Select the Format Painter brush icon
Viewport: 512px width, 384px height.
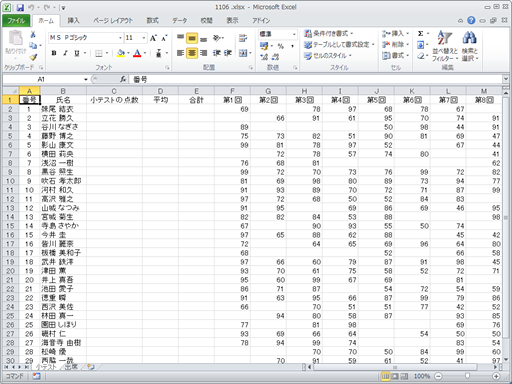tap(33, 57)
